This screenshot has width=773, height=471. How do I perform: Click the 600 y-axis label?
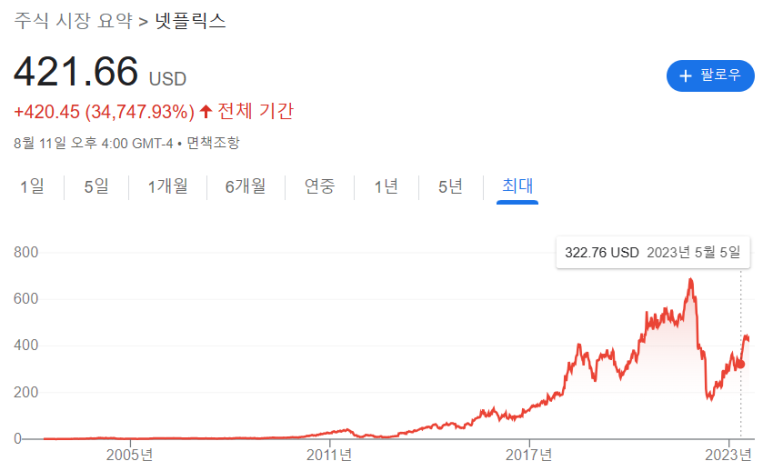coord(26,299)
